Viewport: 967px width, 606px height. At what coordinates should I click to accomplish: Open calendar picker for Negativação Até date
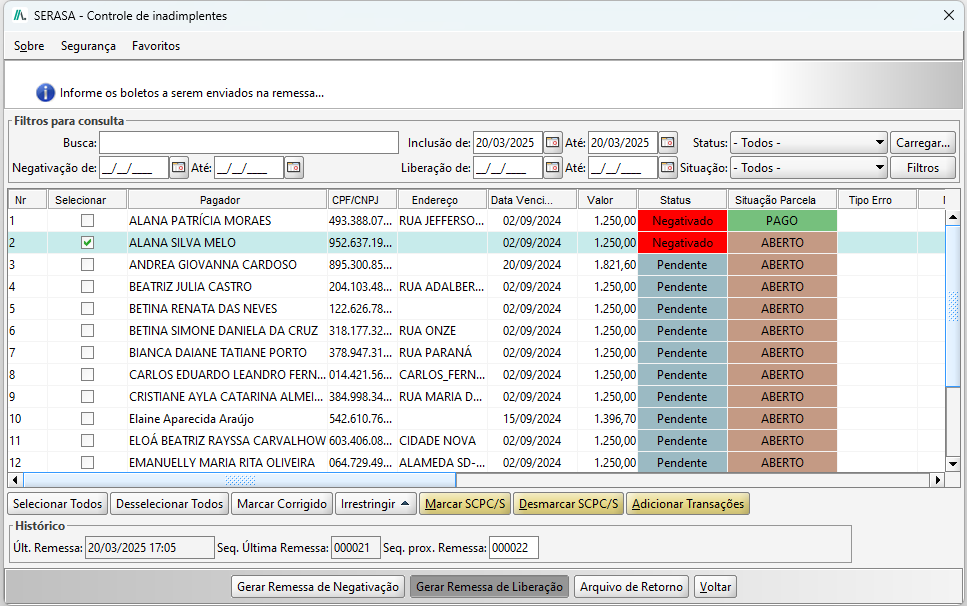coord(294,167)
